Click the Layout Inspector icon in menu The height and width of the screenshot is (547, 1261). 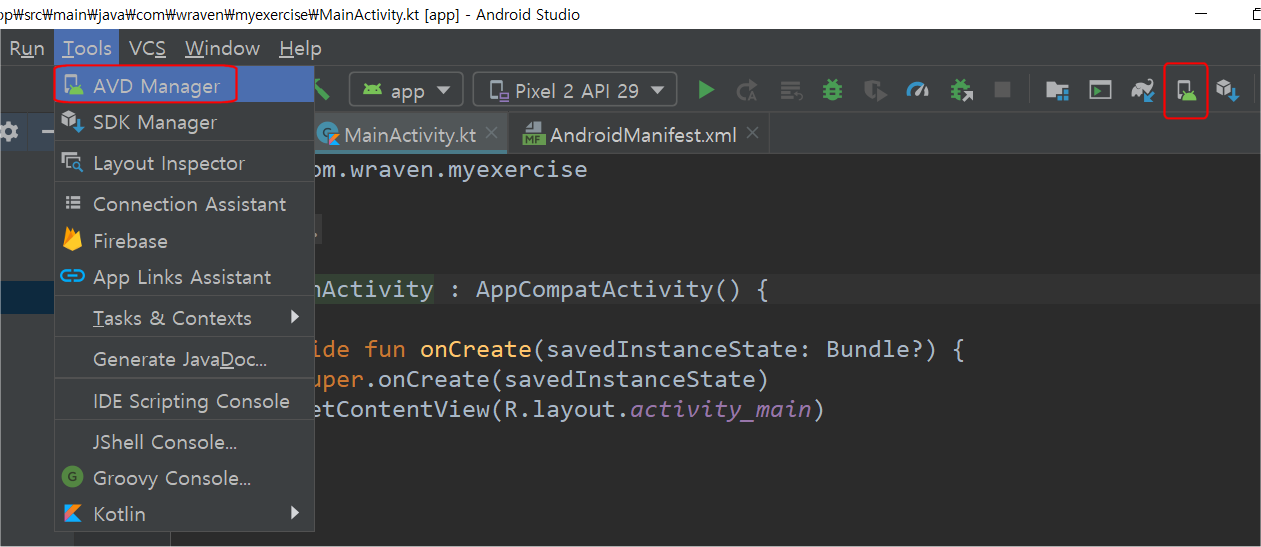72,162
